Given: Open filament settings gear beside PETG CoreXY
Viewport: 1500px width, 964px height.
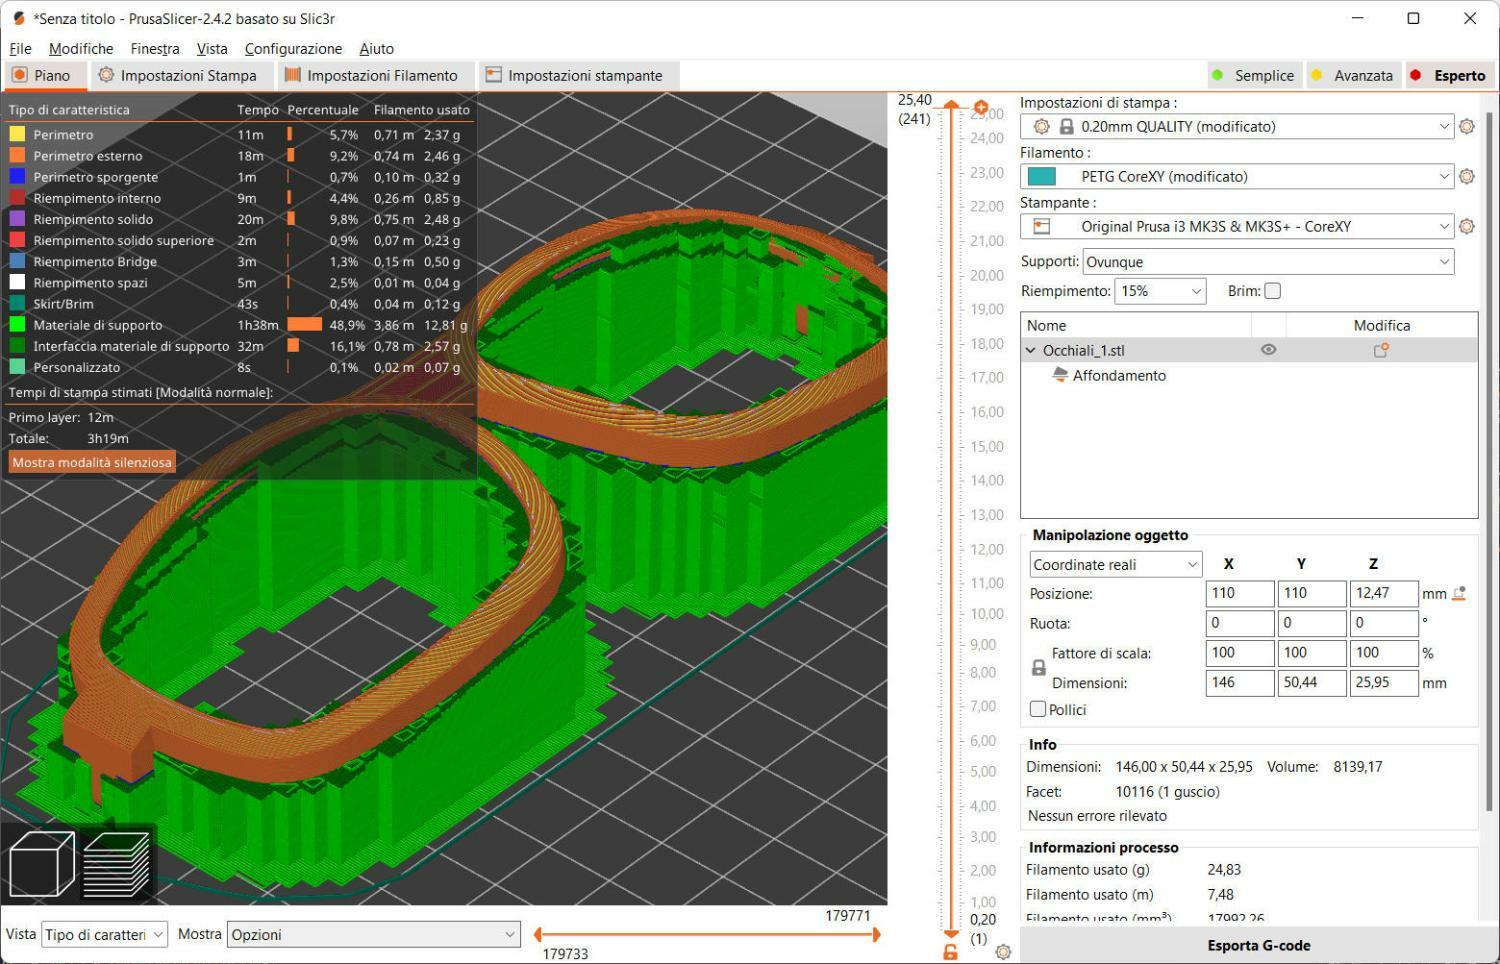Looking at the screenshot, I should [1467, 177].
